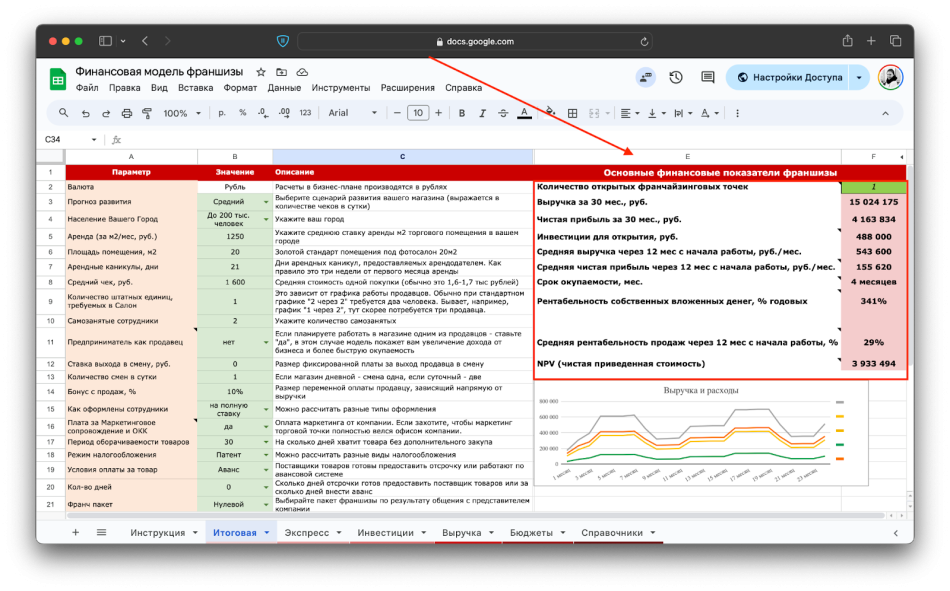Open the Данные menu
Image resolution: width=950 pixels, height=591 pixels.
coord(284,88)
